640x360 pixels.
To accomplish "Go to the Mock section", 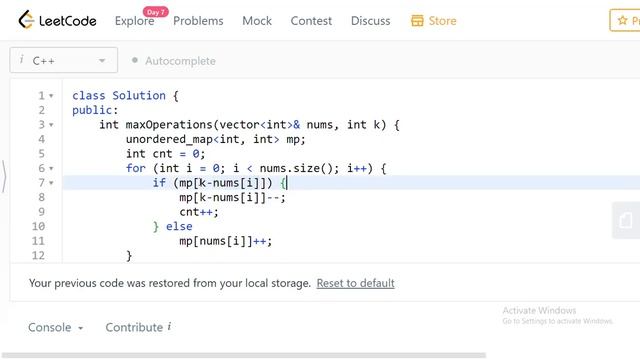I will (x=257, y=21).
